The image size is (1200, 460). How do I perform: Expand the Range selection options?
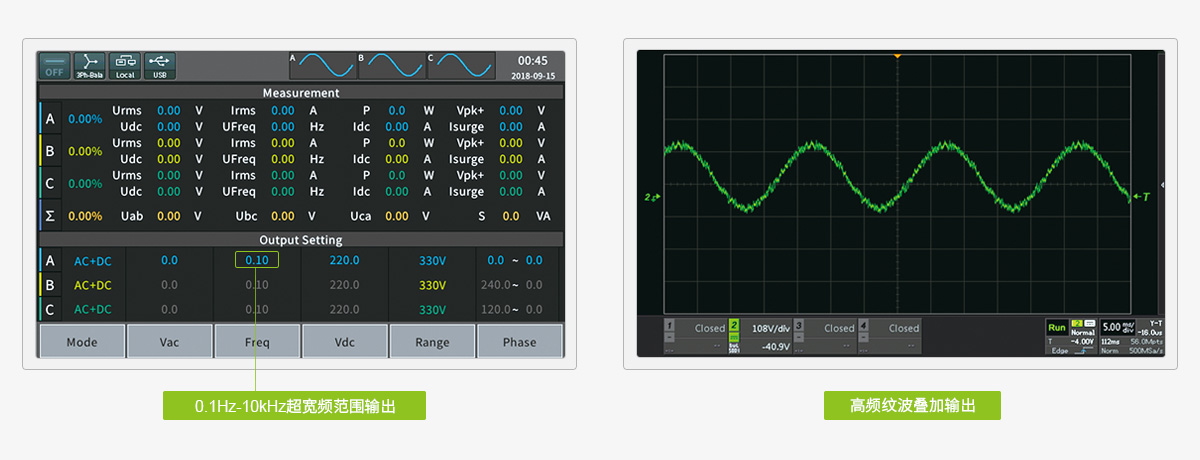point(432,341)
